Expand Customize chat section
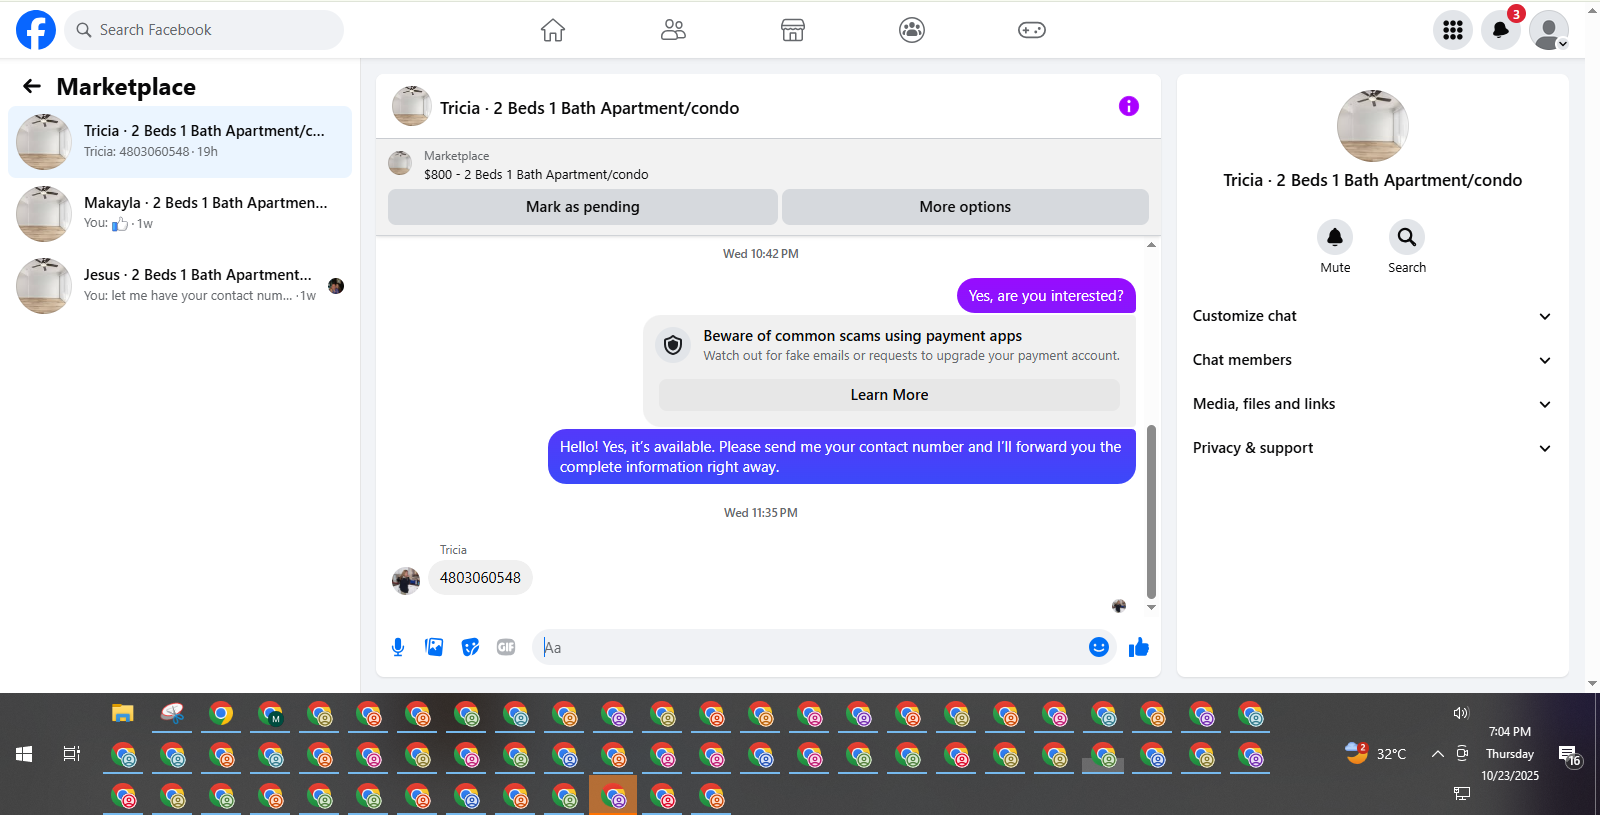The width and height of the screenshot is (1600, 815). [x=1372, y=316]
